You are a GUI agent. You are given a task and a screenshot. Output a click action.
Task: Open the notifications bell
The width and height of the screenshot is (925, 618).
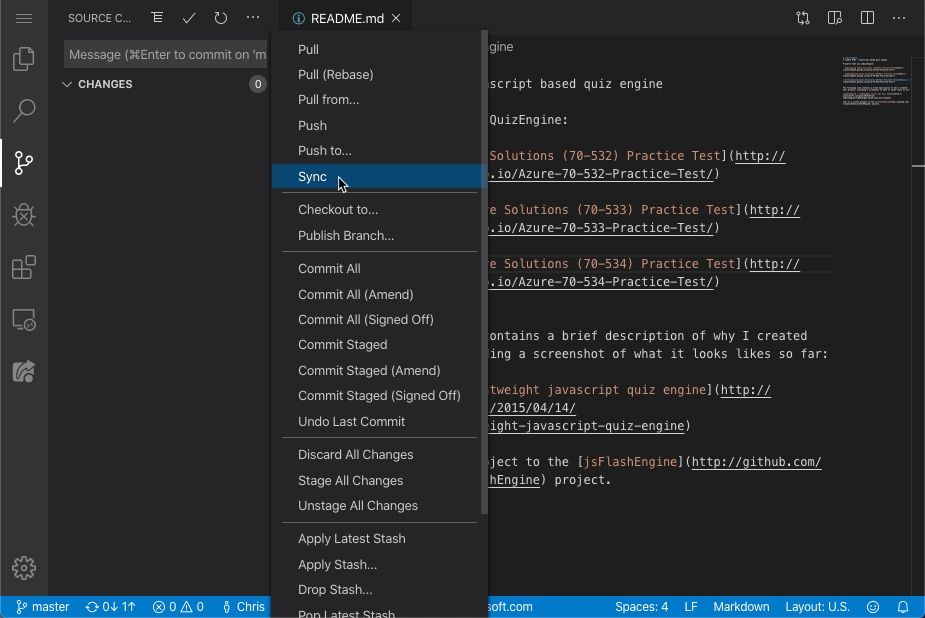click(x=903, y=607)
